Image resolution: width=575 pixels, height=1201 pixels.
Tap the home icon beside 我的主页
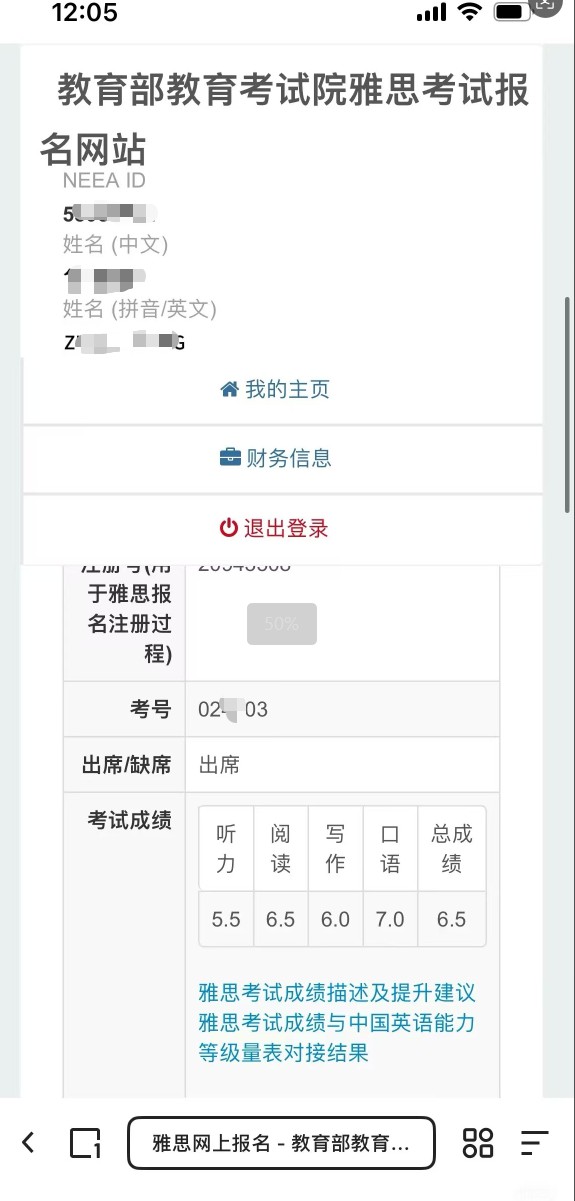coord(230,389)
